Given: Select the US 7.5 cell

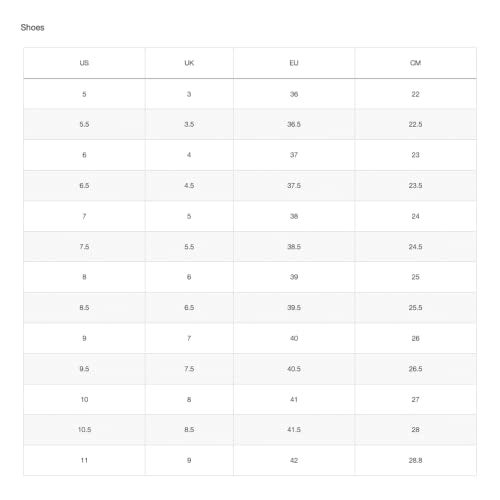Looking at the screenshot, I should (x=84, y=247).
